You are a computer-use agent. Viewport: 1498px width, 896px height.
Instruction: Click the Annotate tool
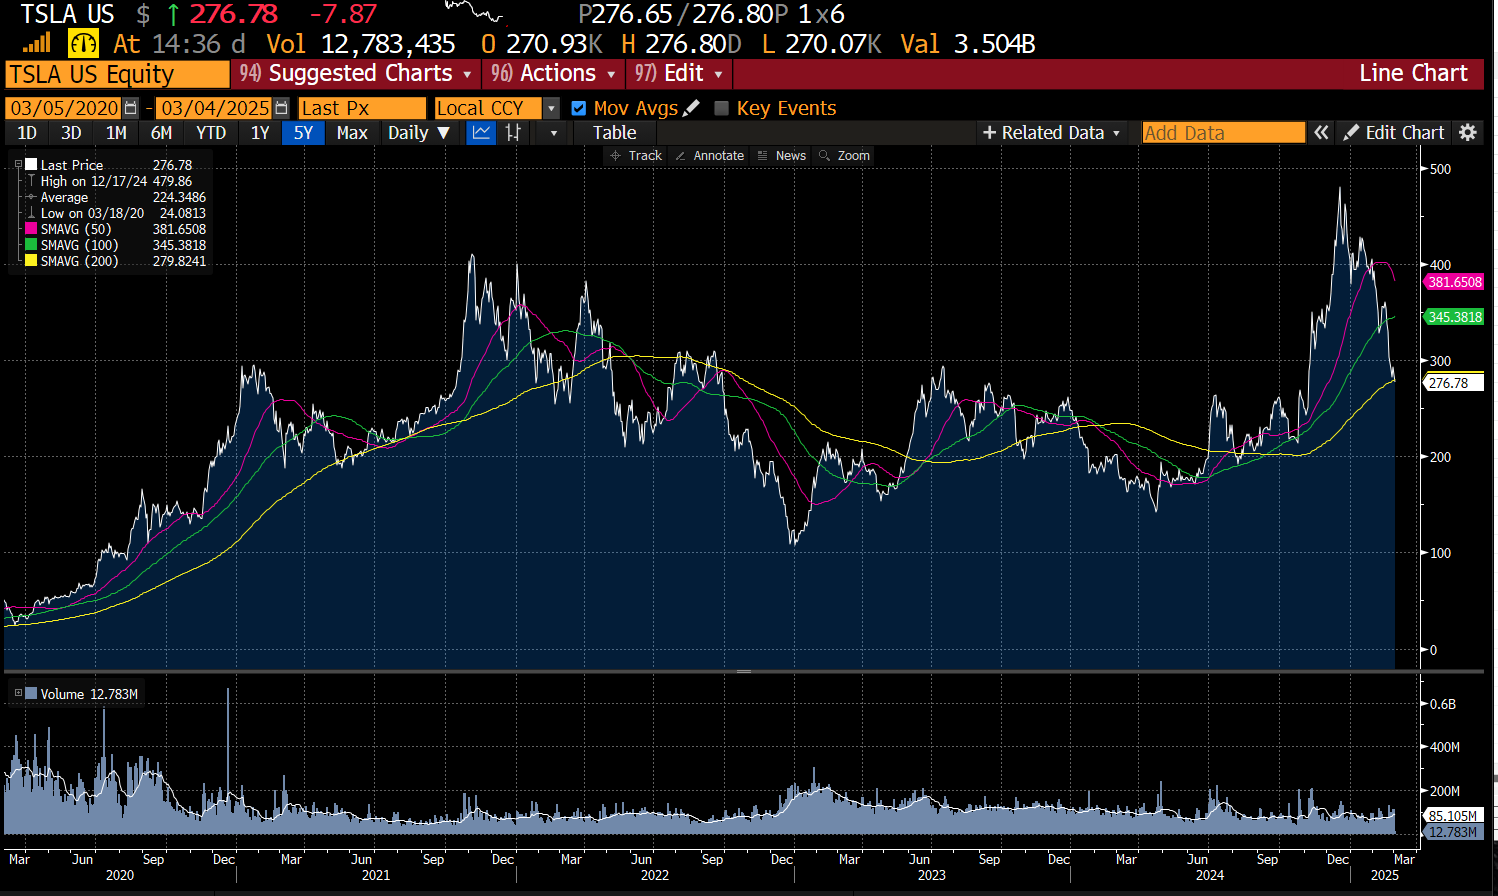point(709,155)
